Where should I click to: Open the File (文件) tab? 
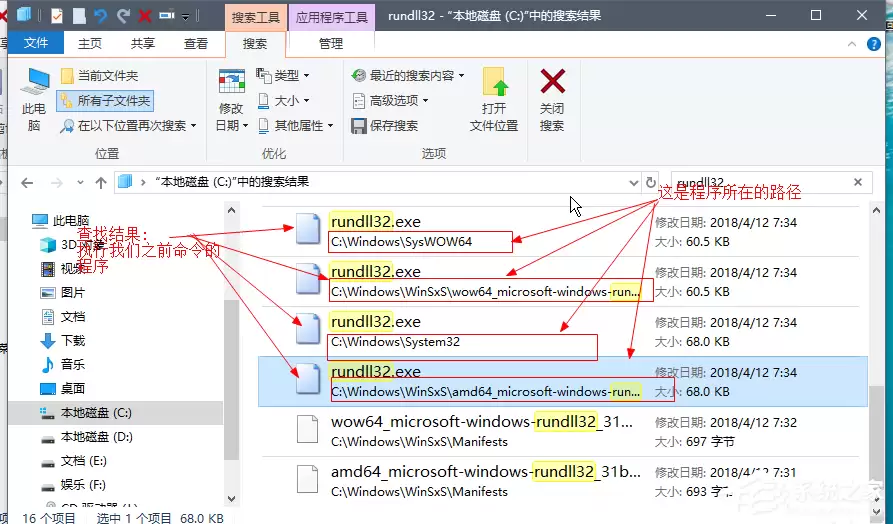pyautogui.click(x=36, y=43)
